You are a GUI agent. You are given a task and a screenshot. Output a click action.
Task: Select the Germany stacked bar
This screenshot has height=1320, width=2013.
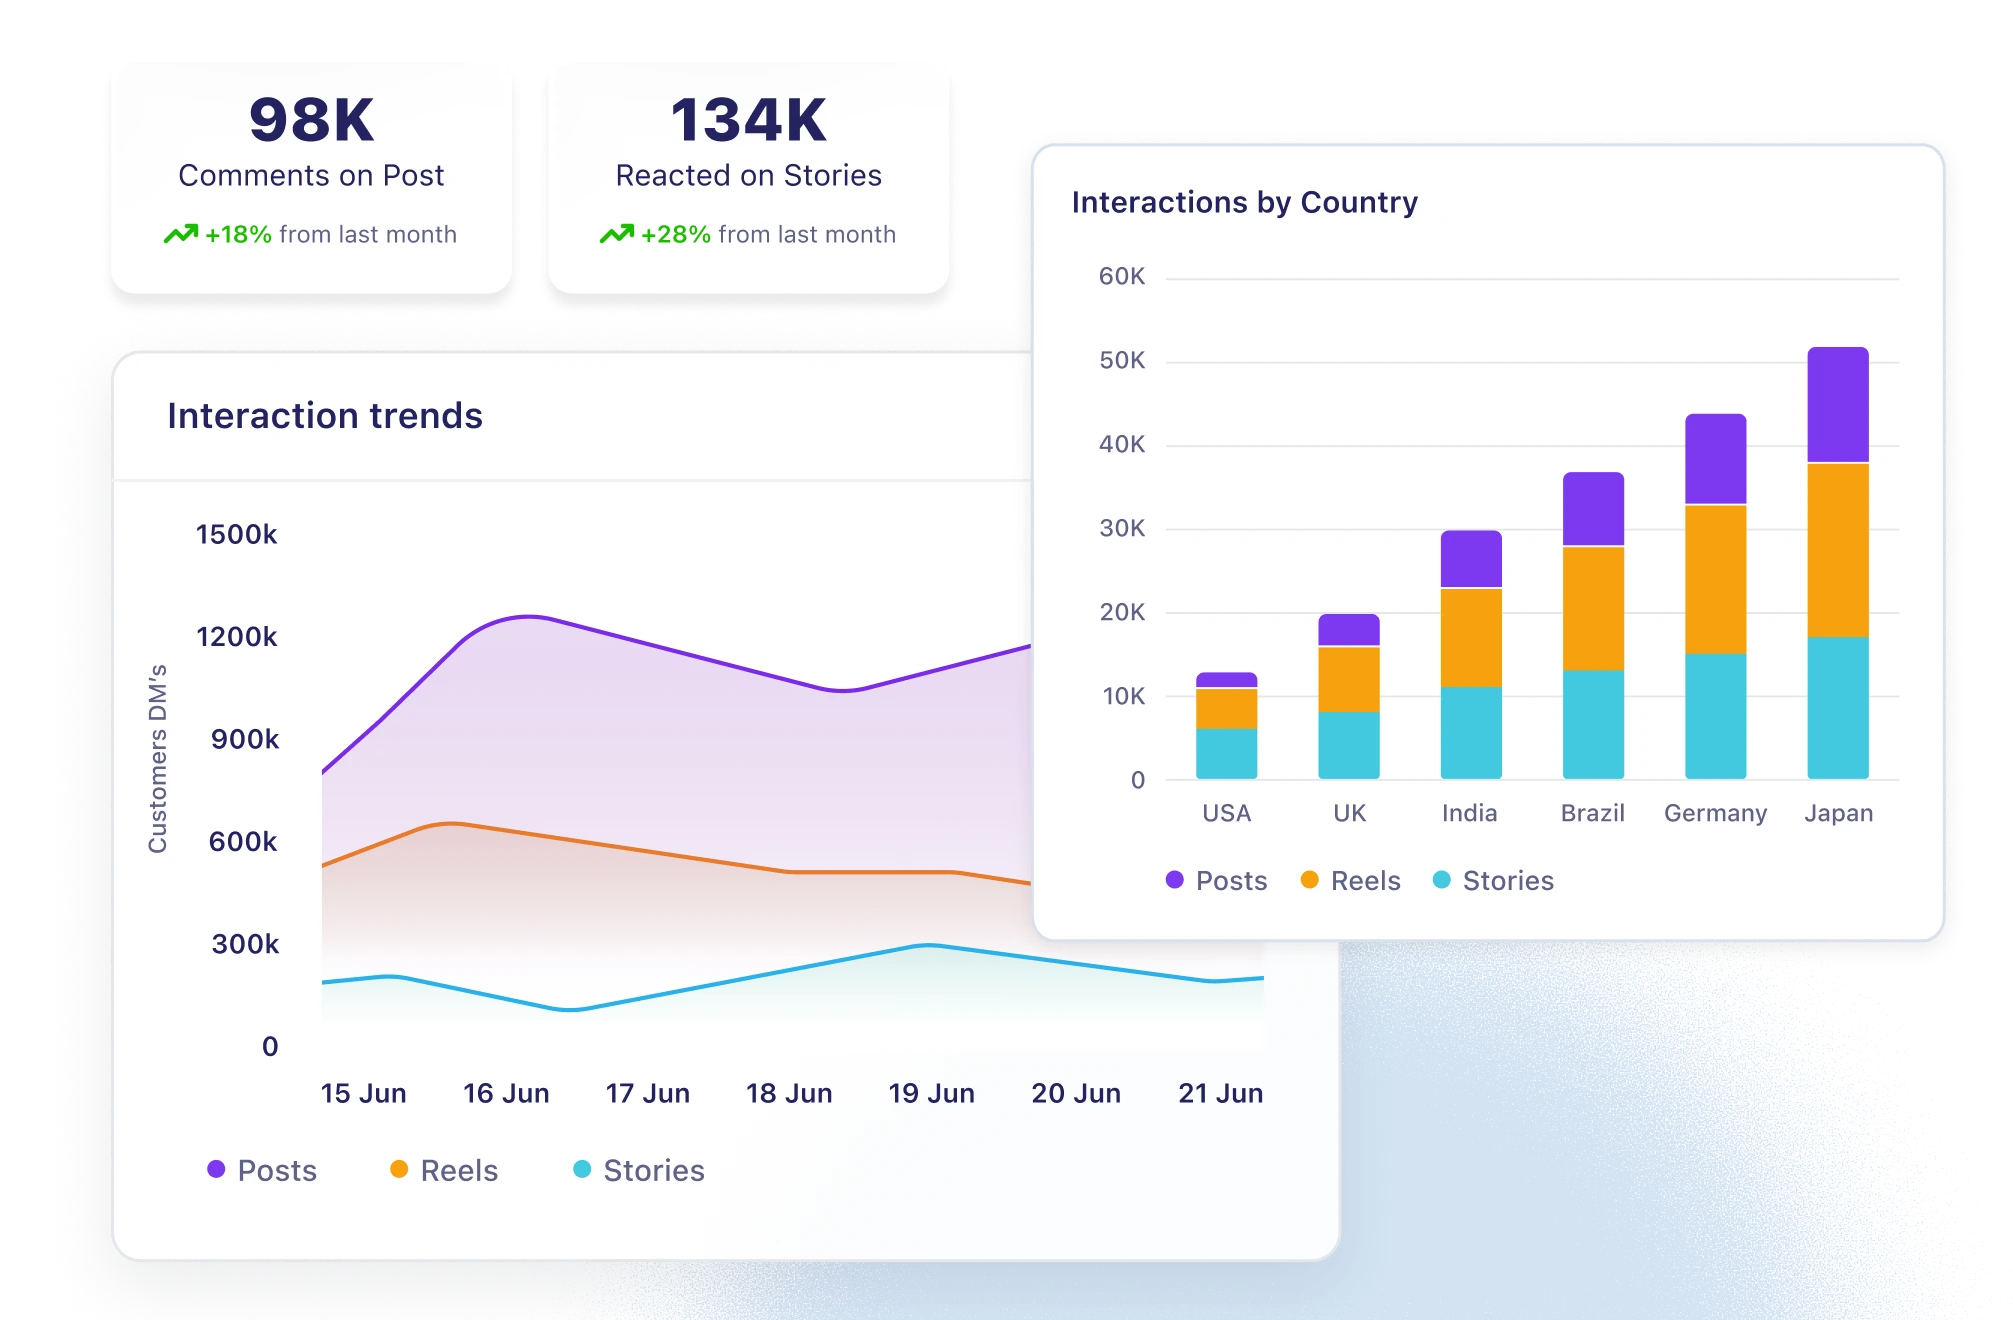pyautogui.click(x=1716, y=596)
